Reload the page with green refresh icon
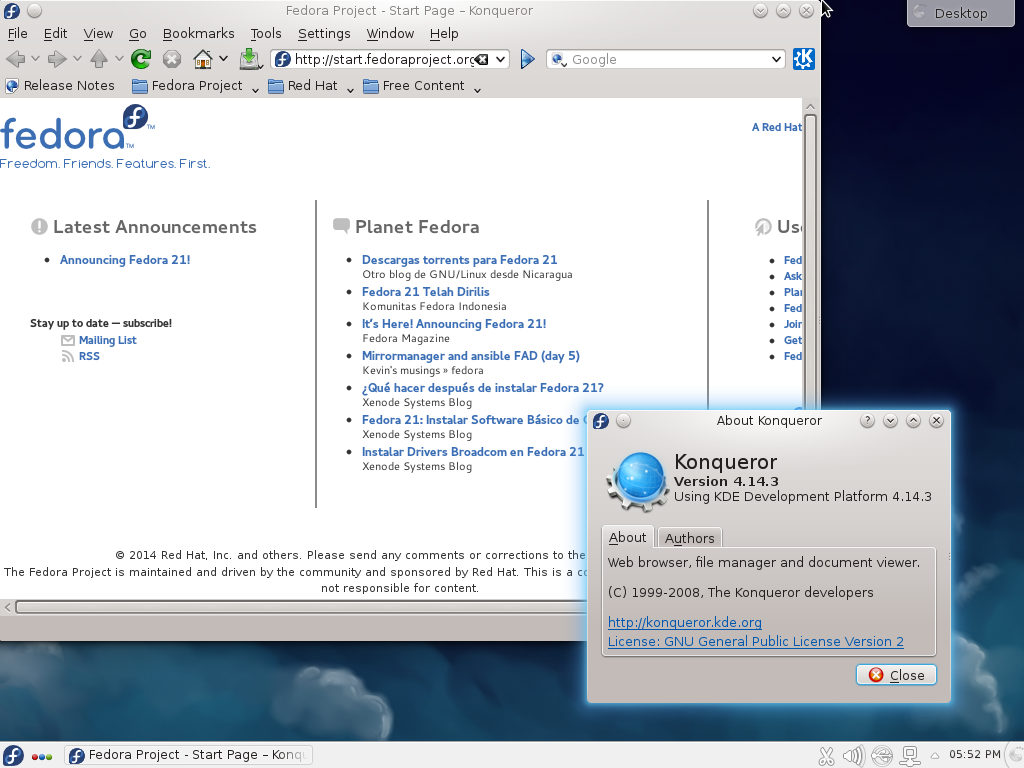The image size is (1024, 768). [140, 59]
